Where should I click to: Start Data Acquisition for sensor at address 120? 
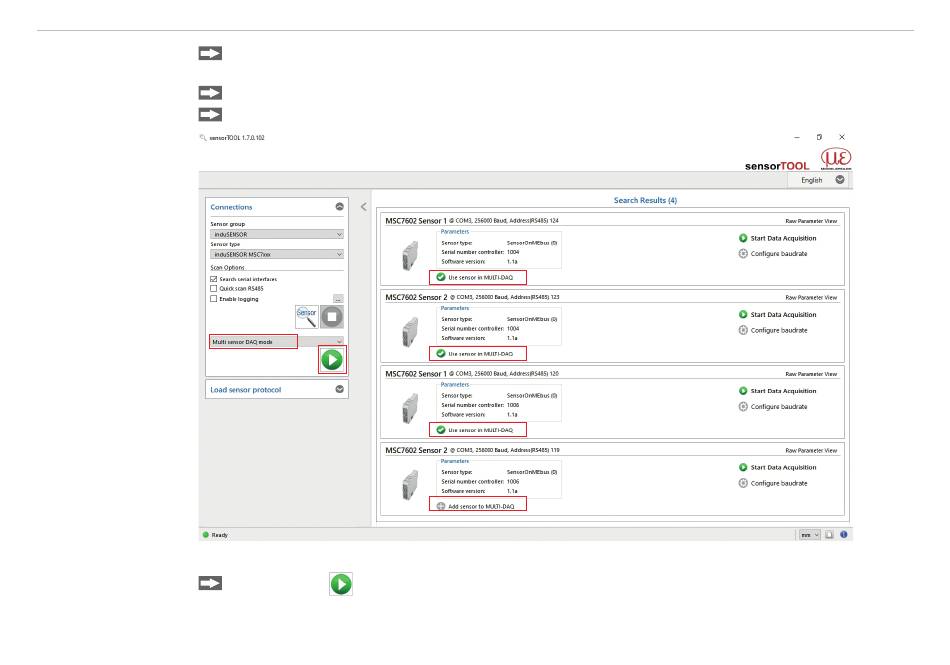tap(777, 391)
